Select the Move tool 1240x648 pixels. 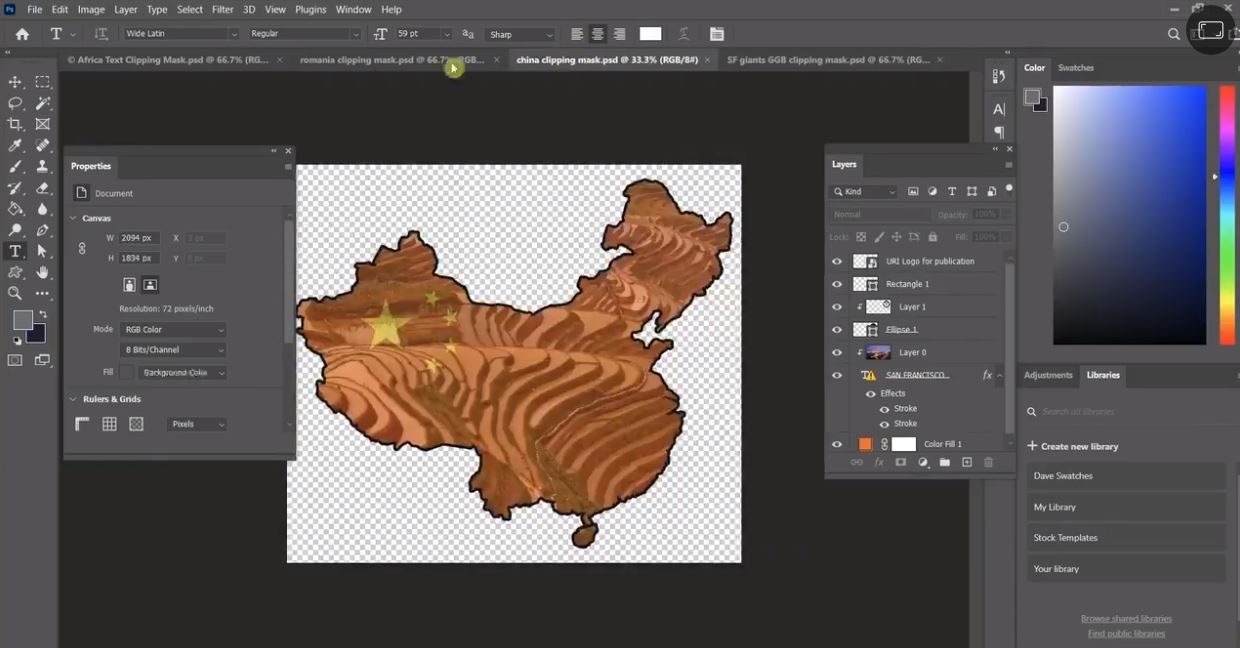point(15,82)
